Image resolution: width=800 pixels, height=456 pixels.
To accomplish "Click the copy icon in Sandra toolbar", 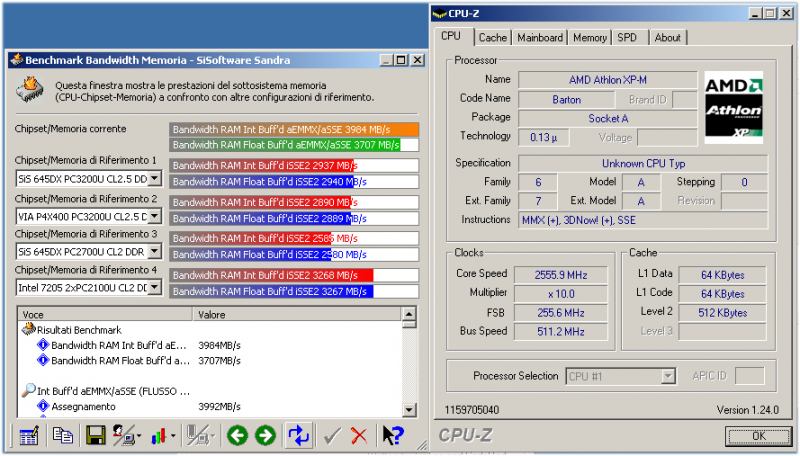I will pos(63,435).
